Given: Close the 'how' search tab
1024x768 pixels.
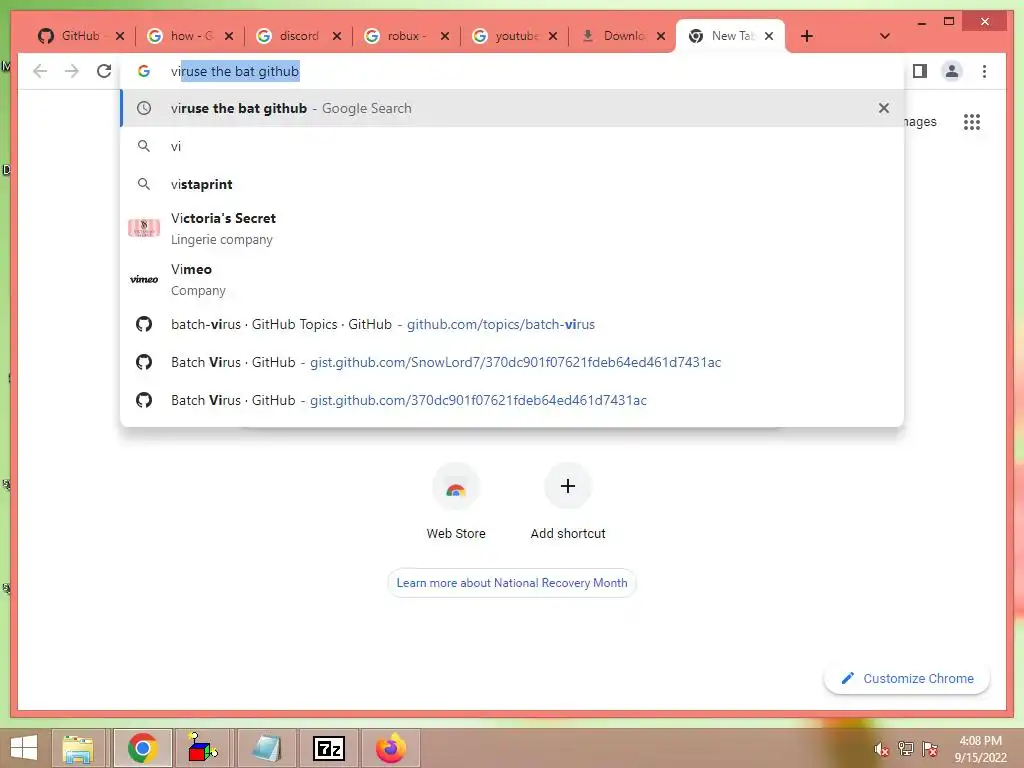Looking at the screenshot, I should tap(229, 36).
